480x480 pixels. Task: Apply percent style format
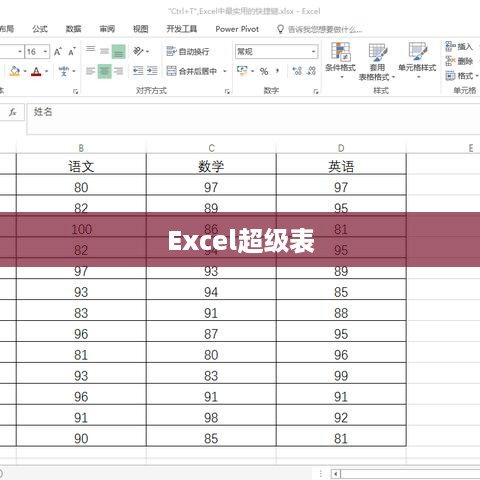coord(264,71)
